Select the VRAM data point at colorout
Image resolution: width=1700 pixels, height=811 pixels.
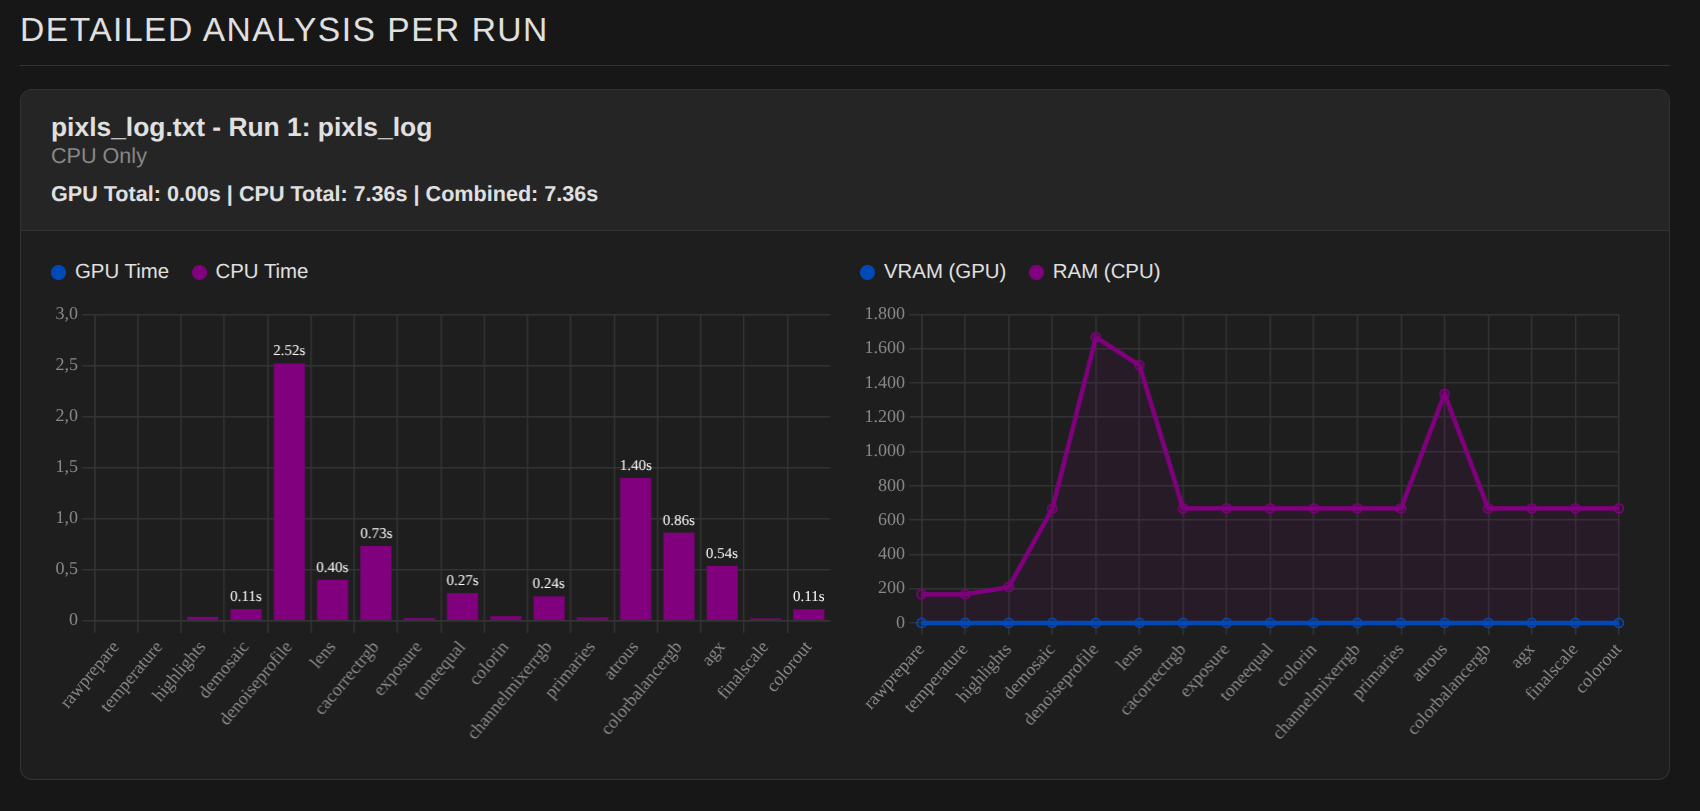pos(1619,623)
